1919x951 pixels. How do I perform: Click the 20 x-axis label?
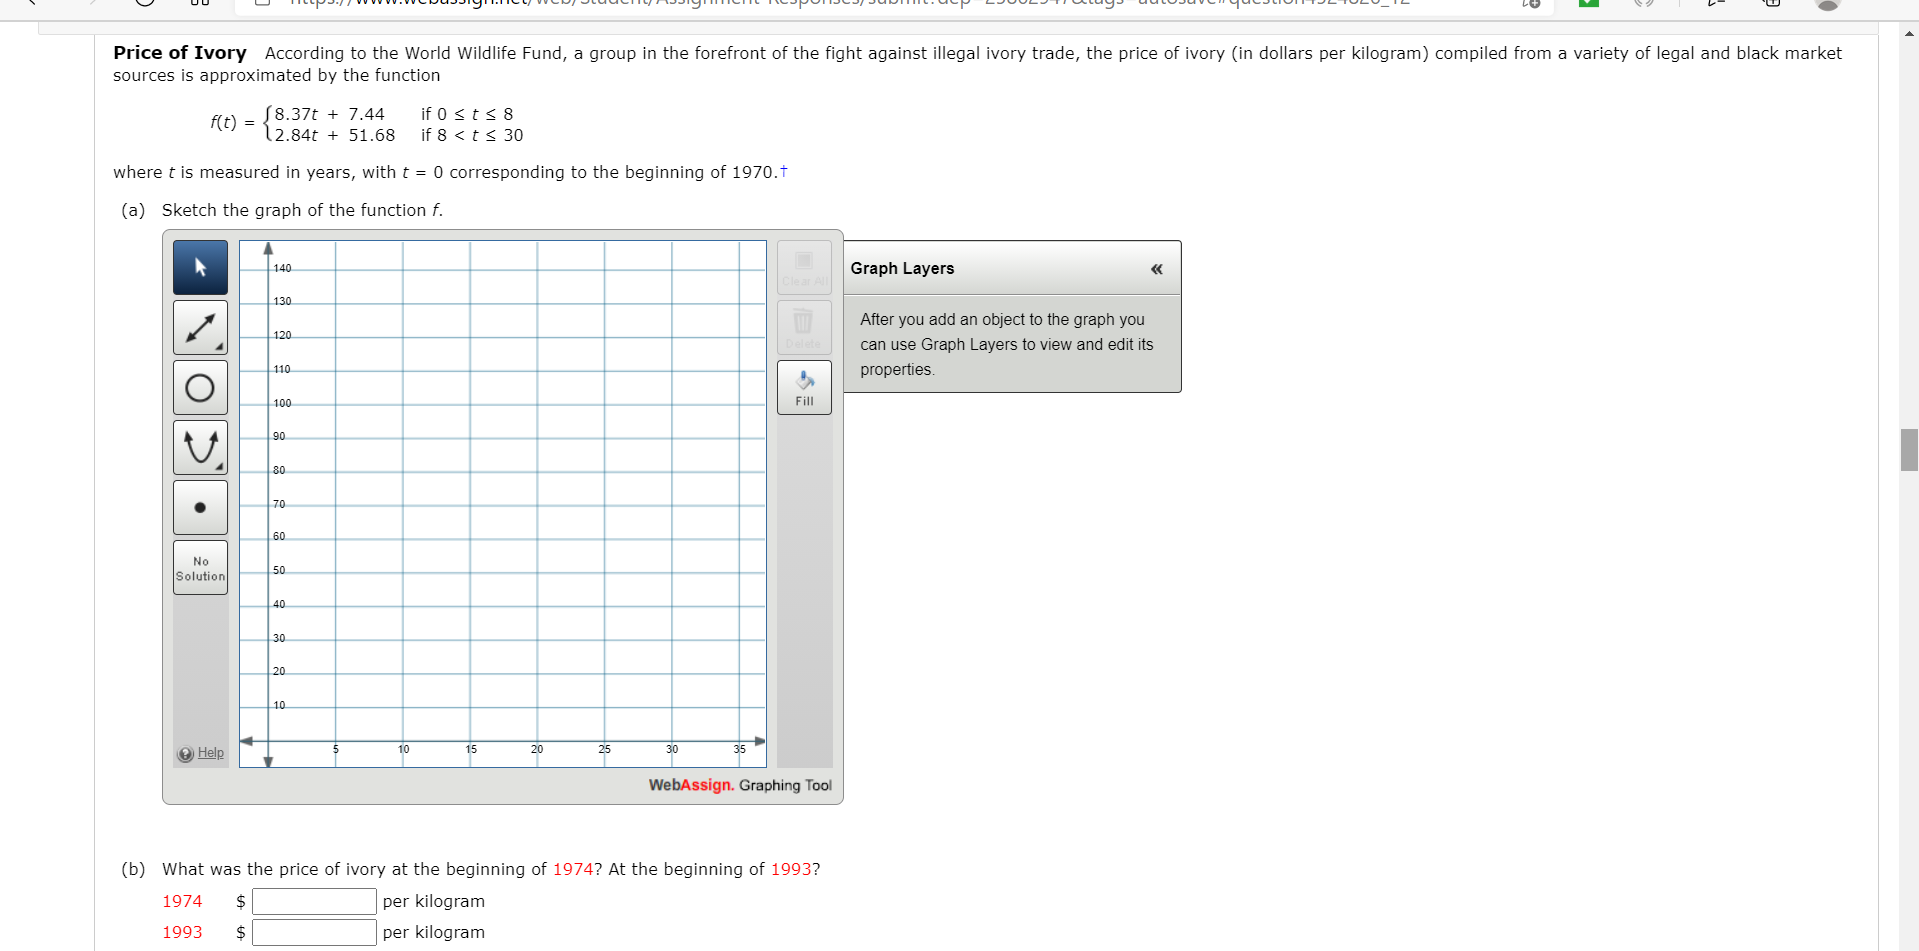(x=537, y=749)
